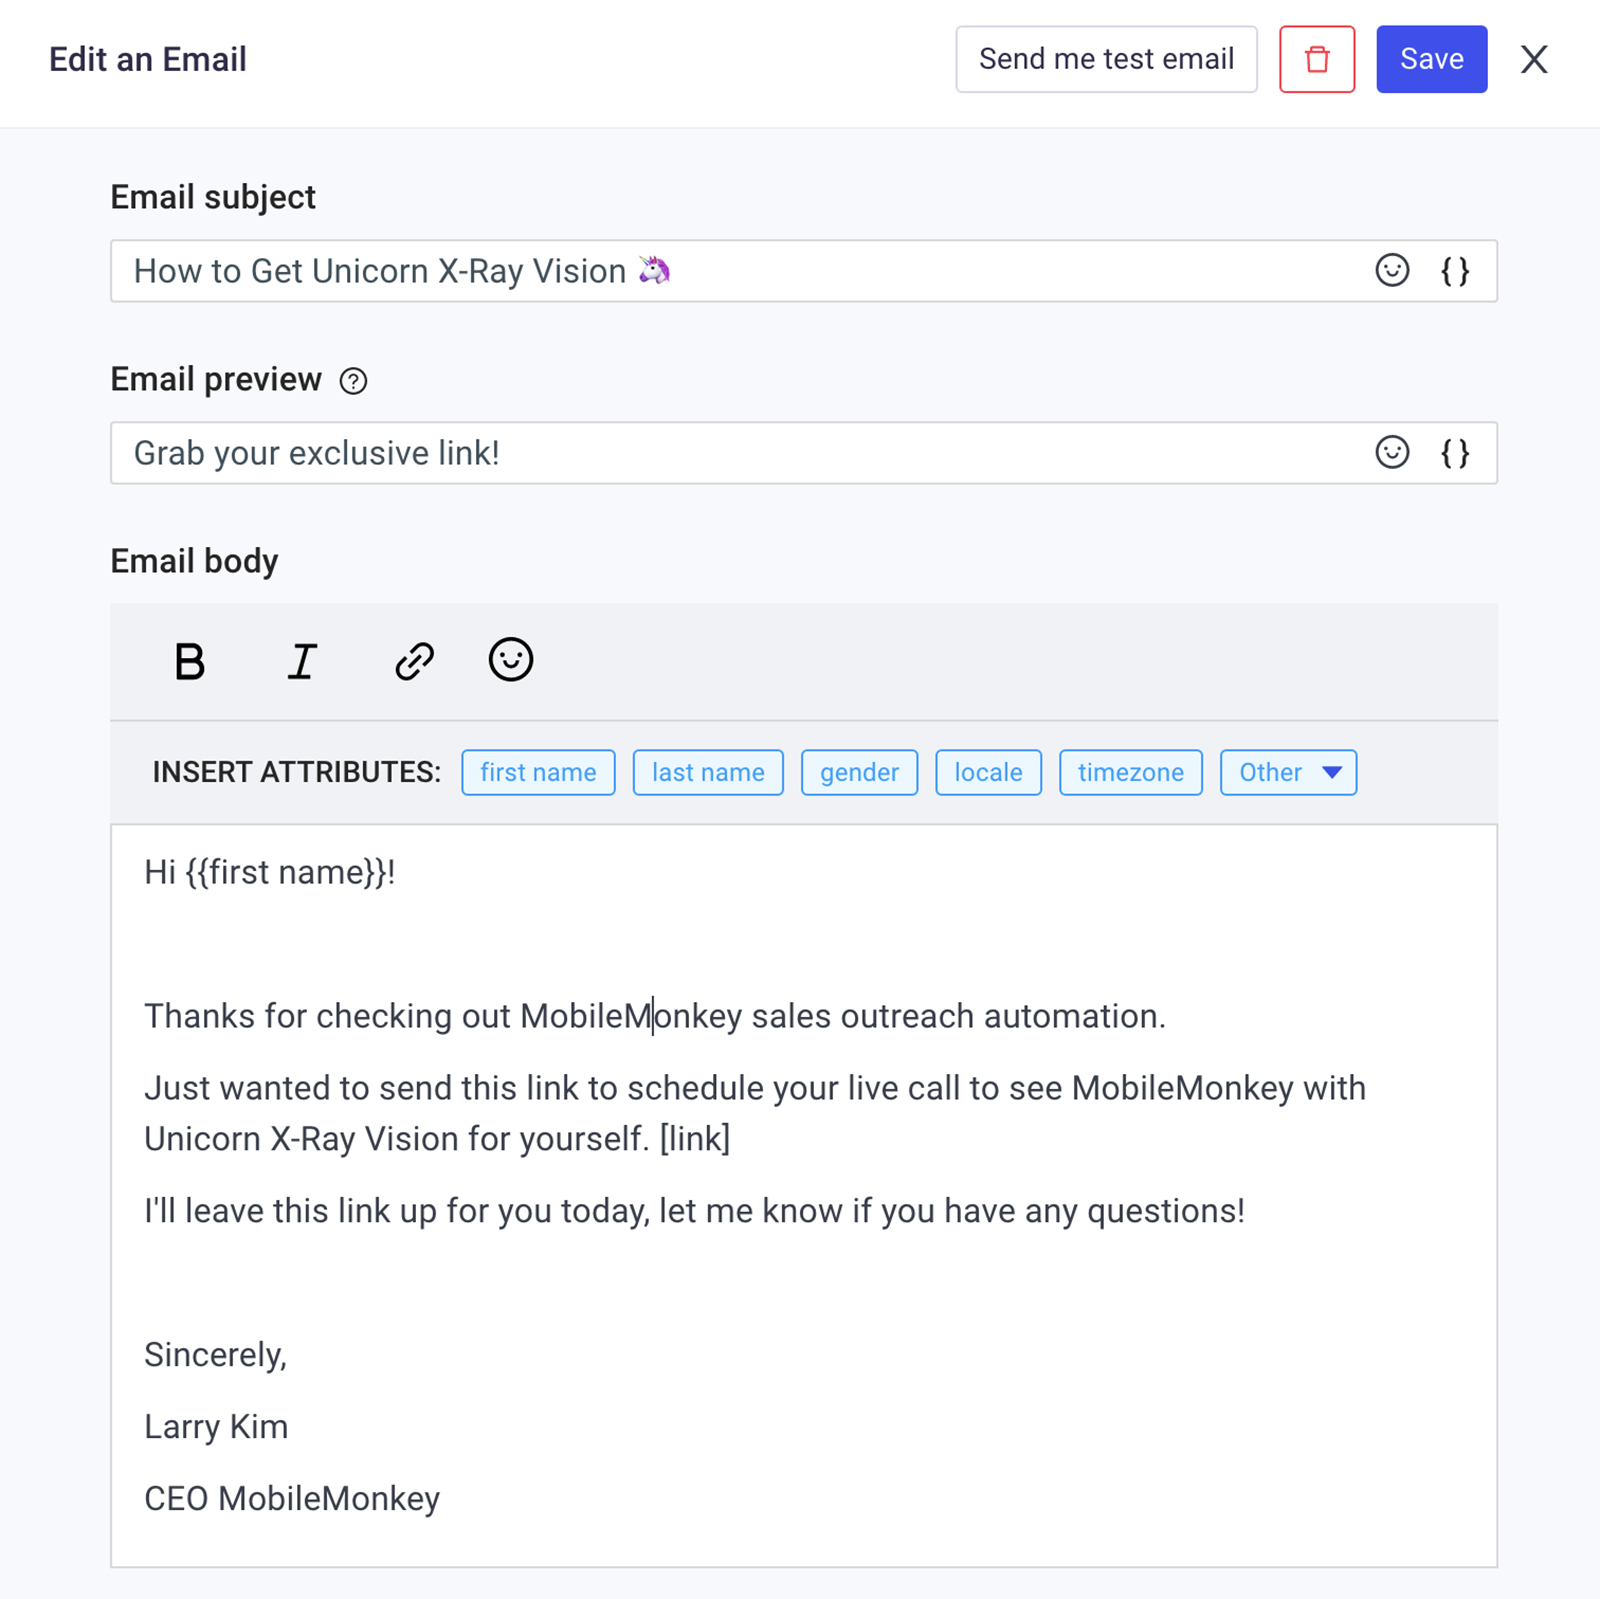The width and height of the screenshot is (1600, 1599).
Task: Open emoji picker for Email preview
Action: [1392, 452]
